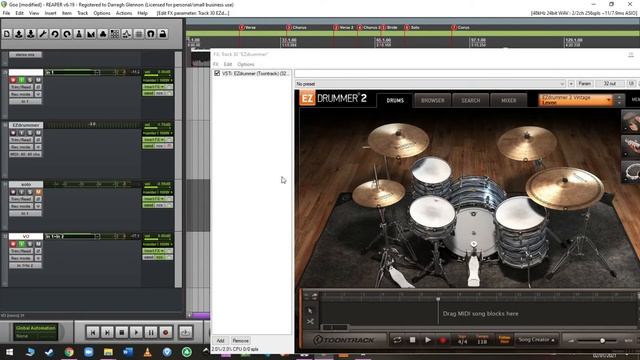Image resolution: width=640 pixels, height=360 pixels.
Task: Go to project start in REAPER transport
Action: click(x=93, y=333)
